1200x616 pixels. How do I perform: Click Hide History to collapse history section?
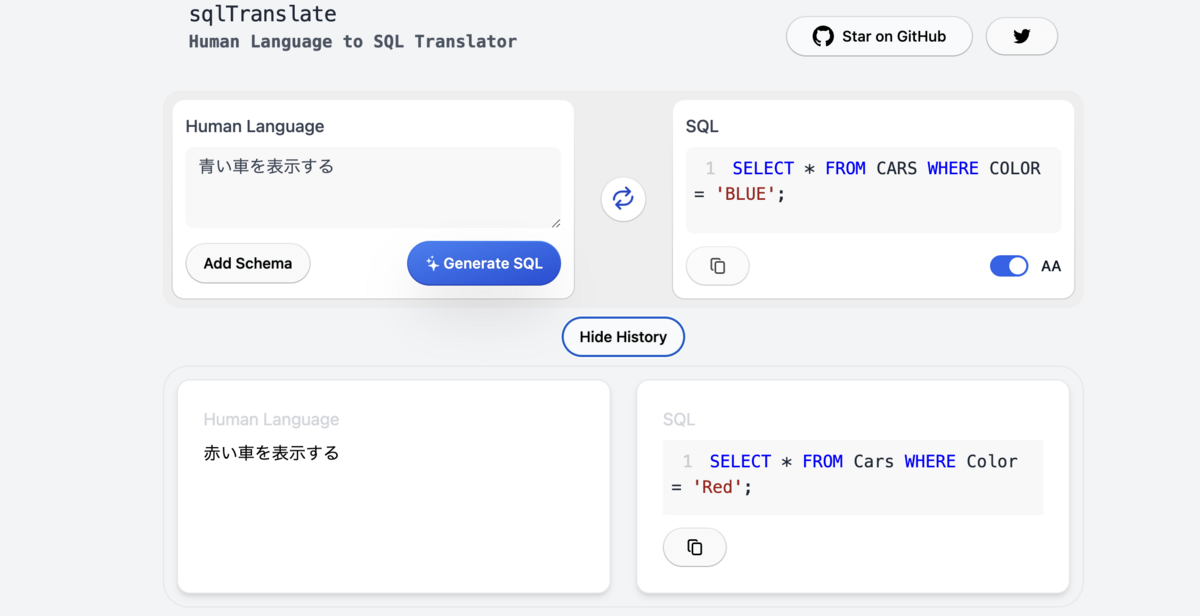[623, 337]
